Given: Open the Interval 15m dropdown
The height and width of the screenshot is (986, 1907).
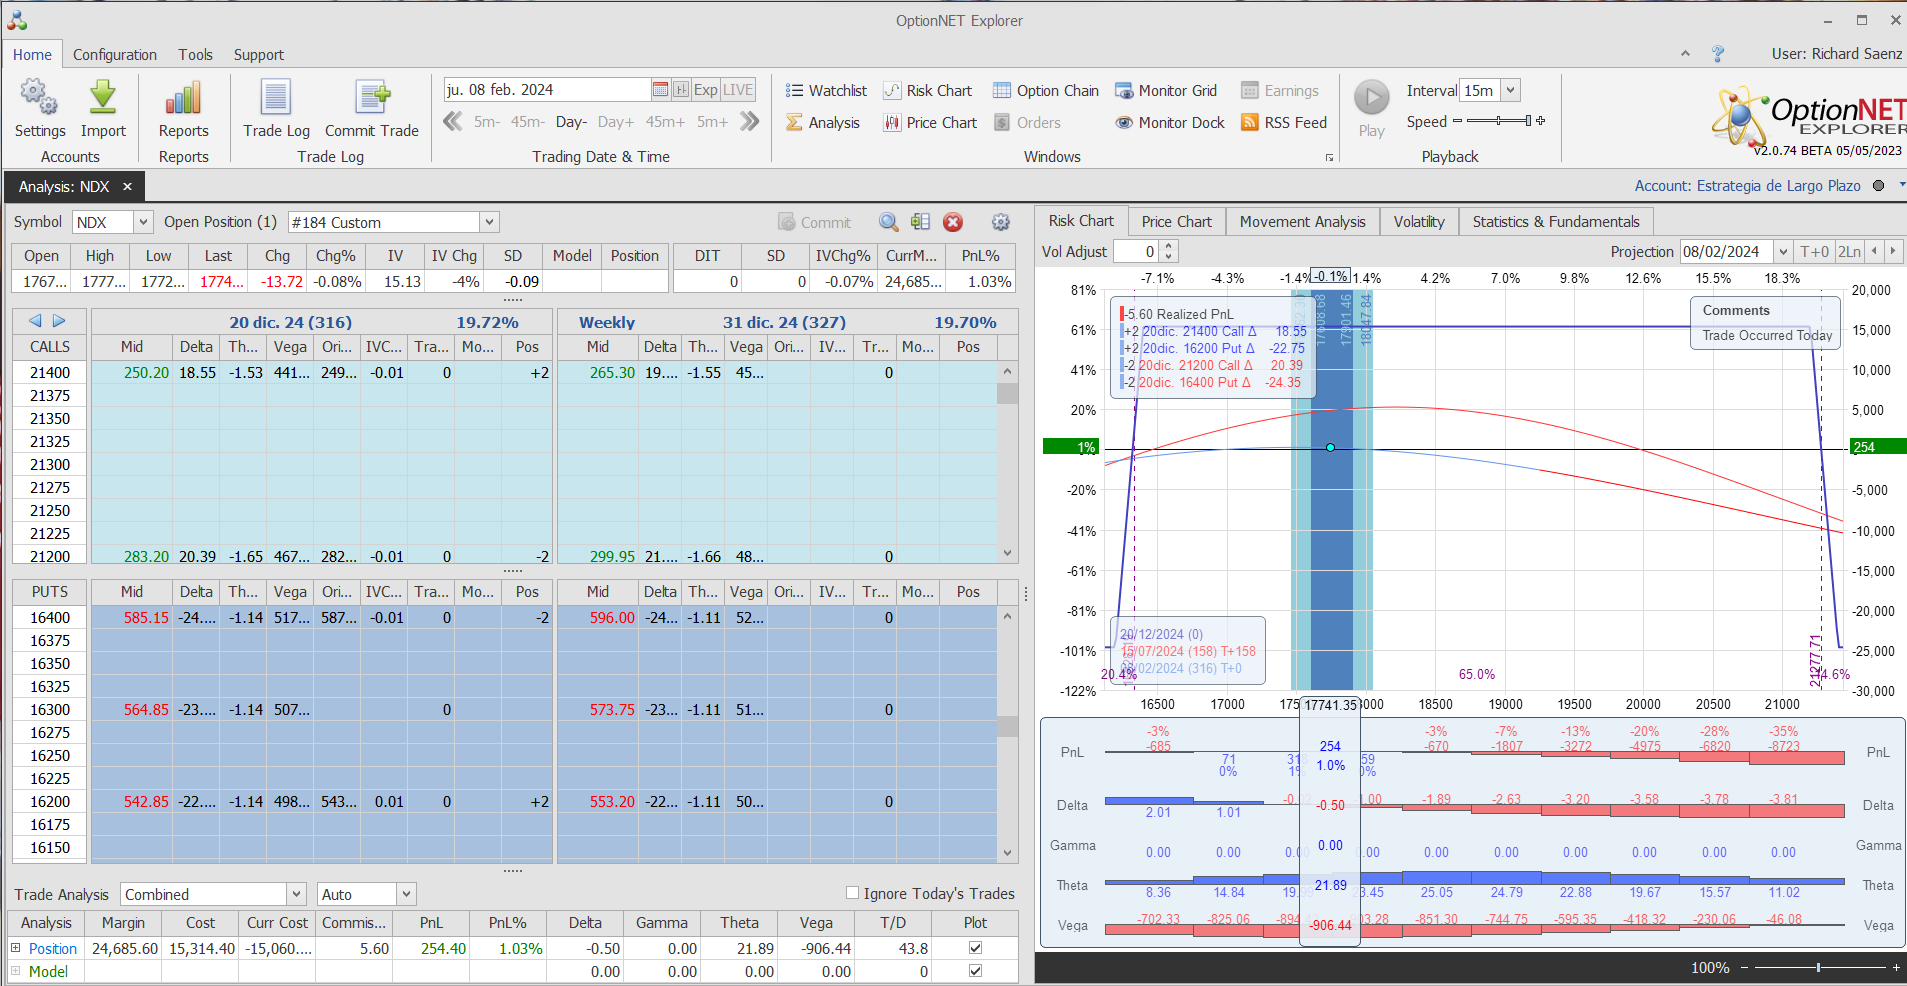Looking at the screenshot, I should [1510, 91].
